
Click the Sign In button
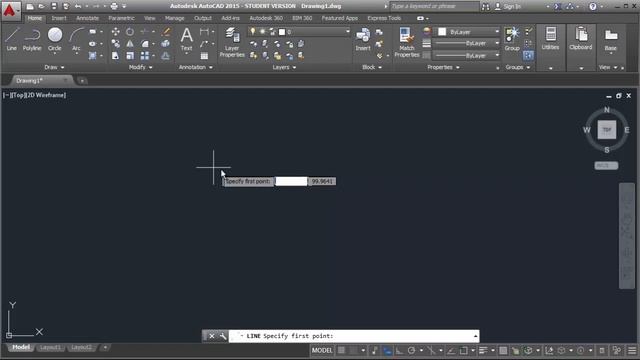click(x=507, y=7)
